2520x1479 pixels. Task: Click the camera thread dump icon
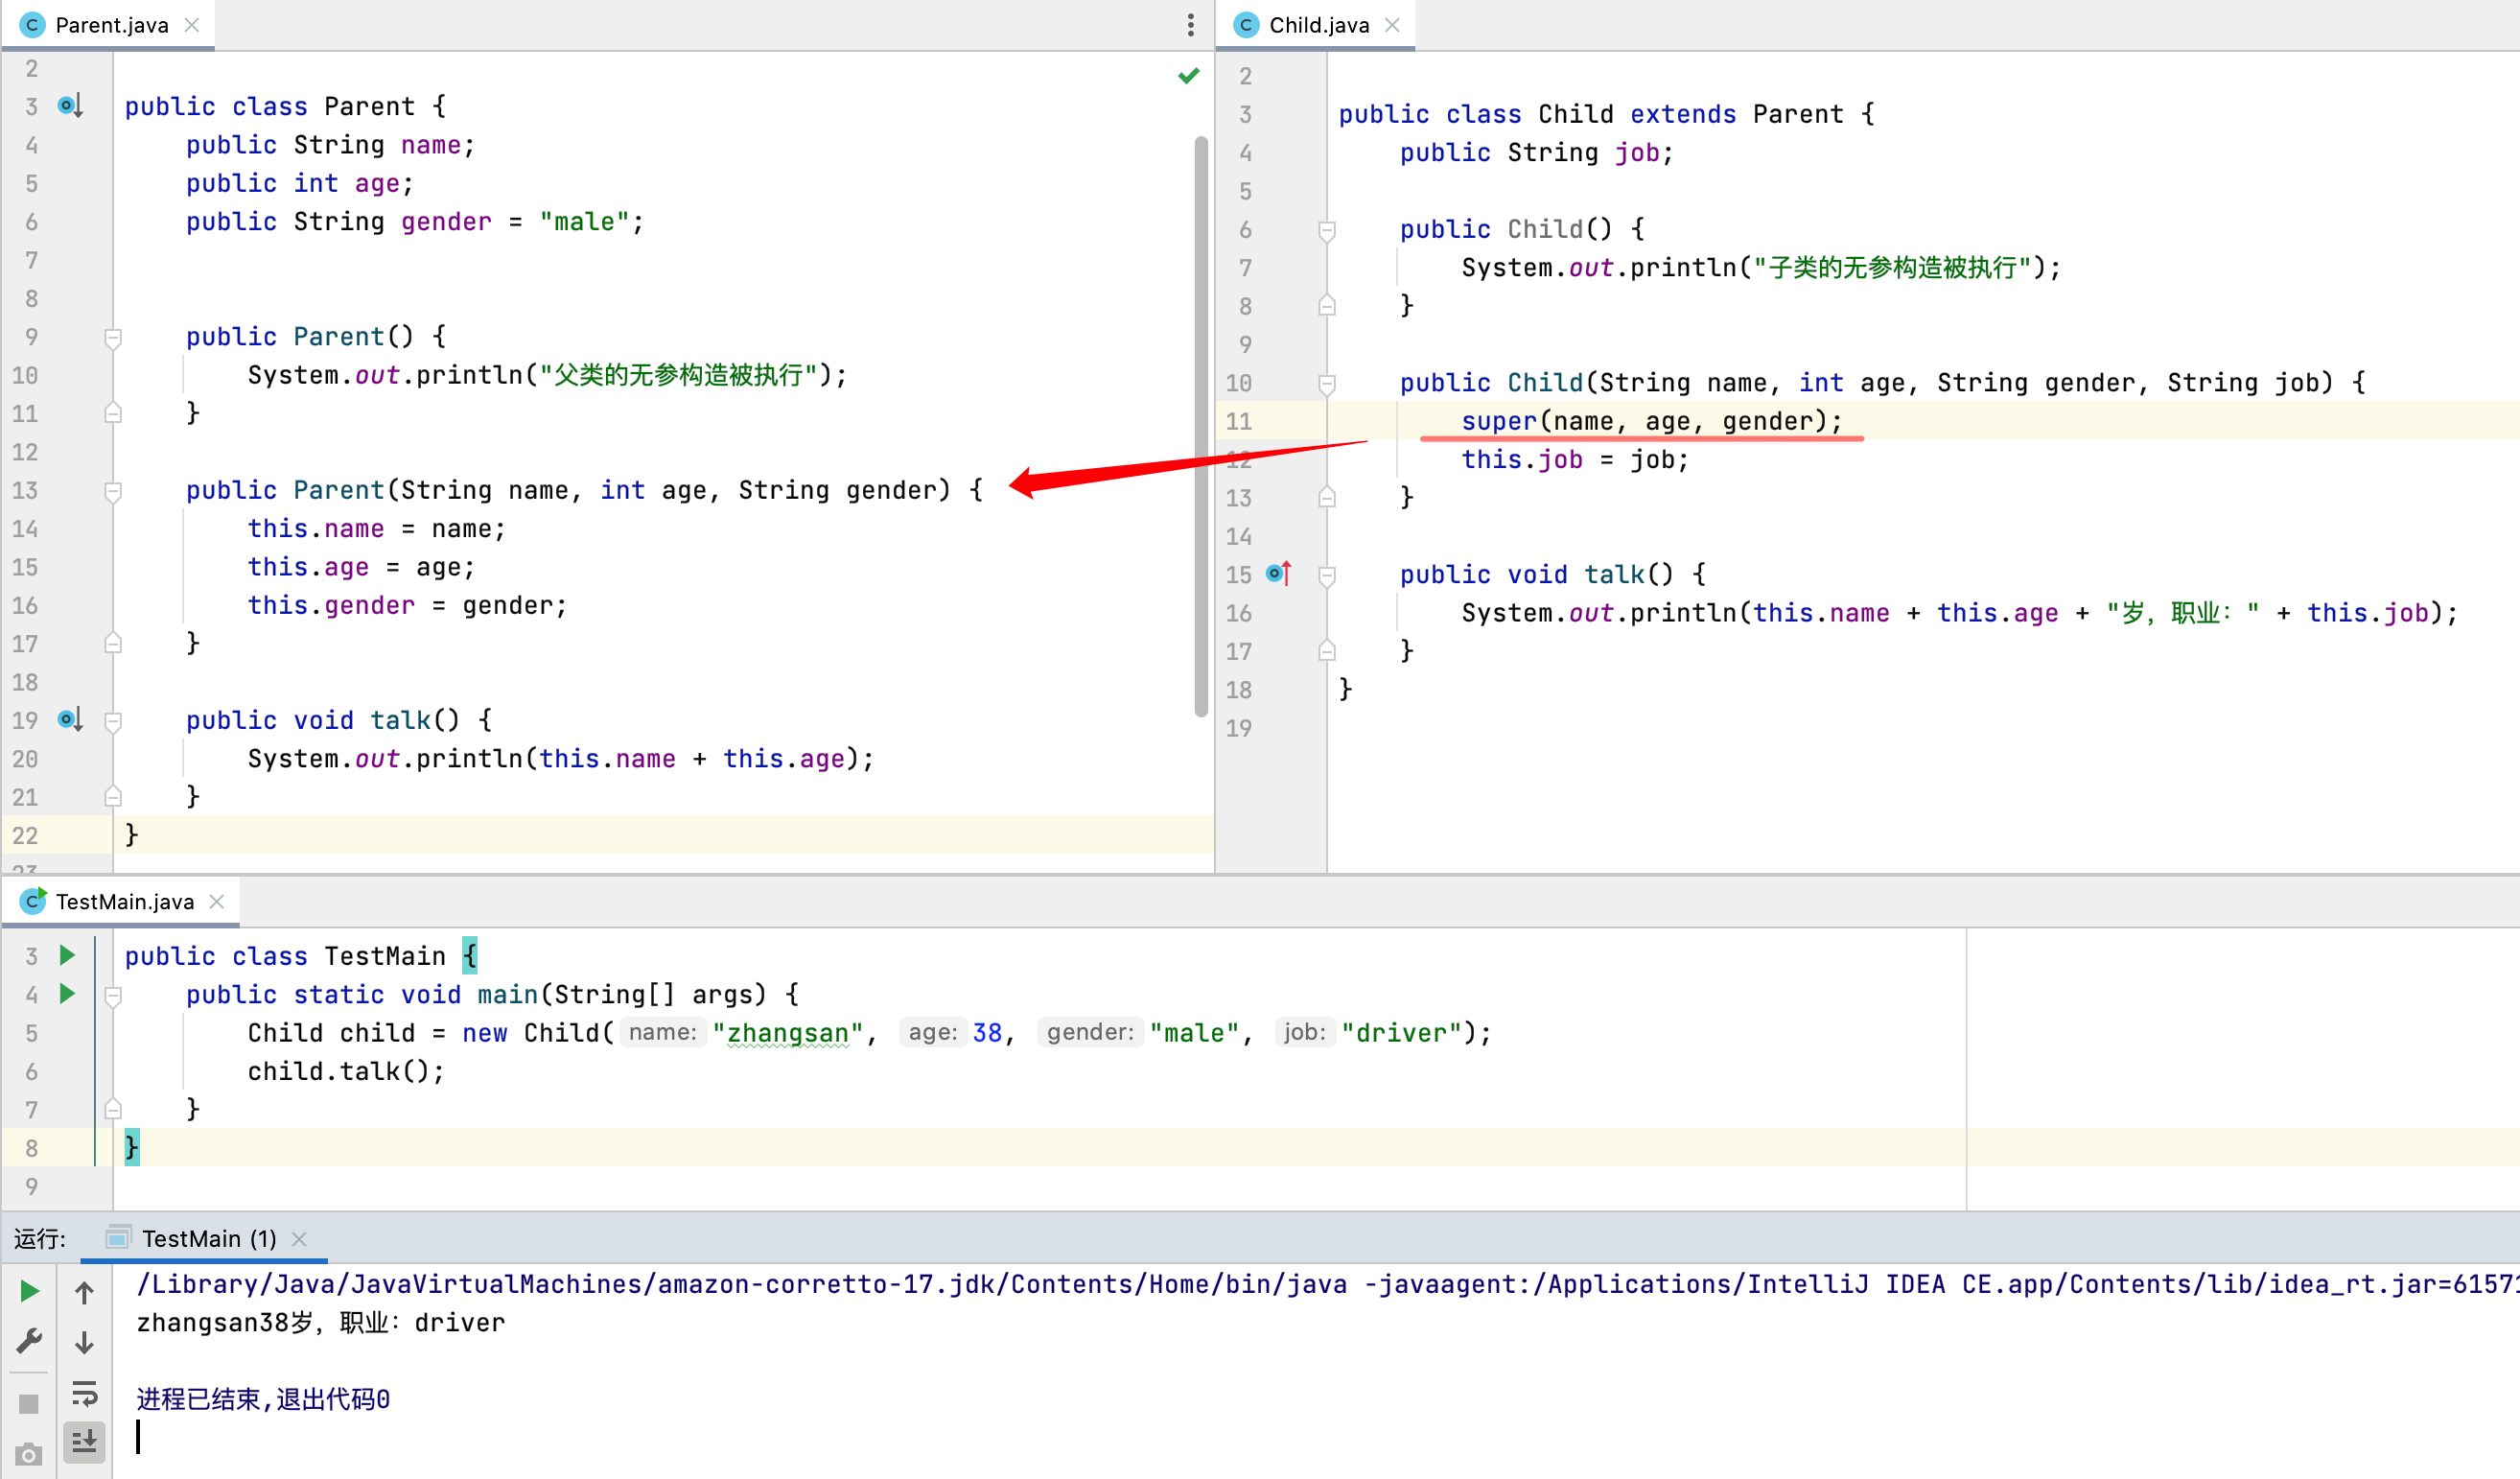[x=29, y=1455]
